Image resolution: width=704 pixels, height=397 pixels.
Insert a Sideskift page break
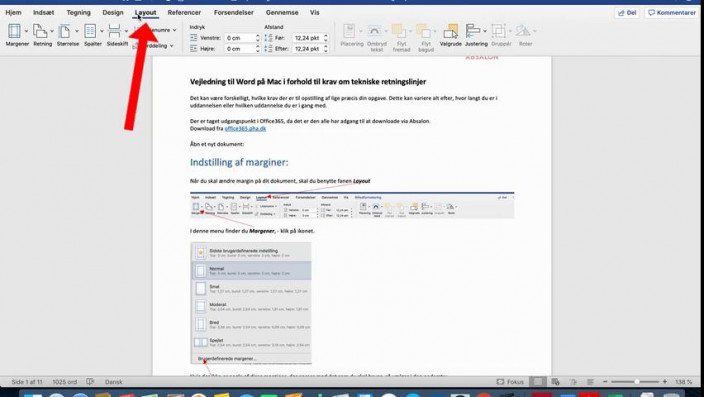[x=115, y=31]
